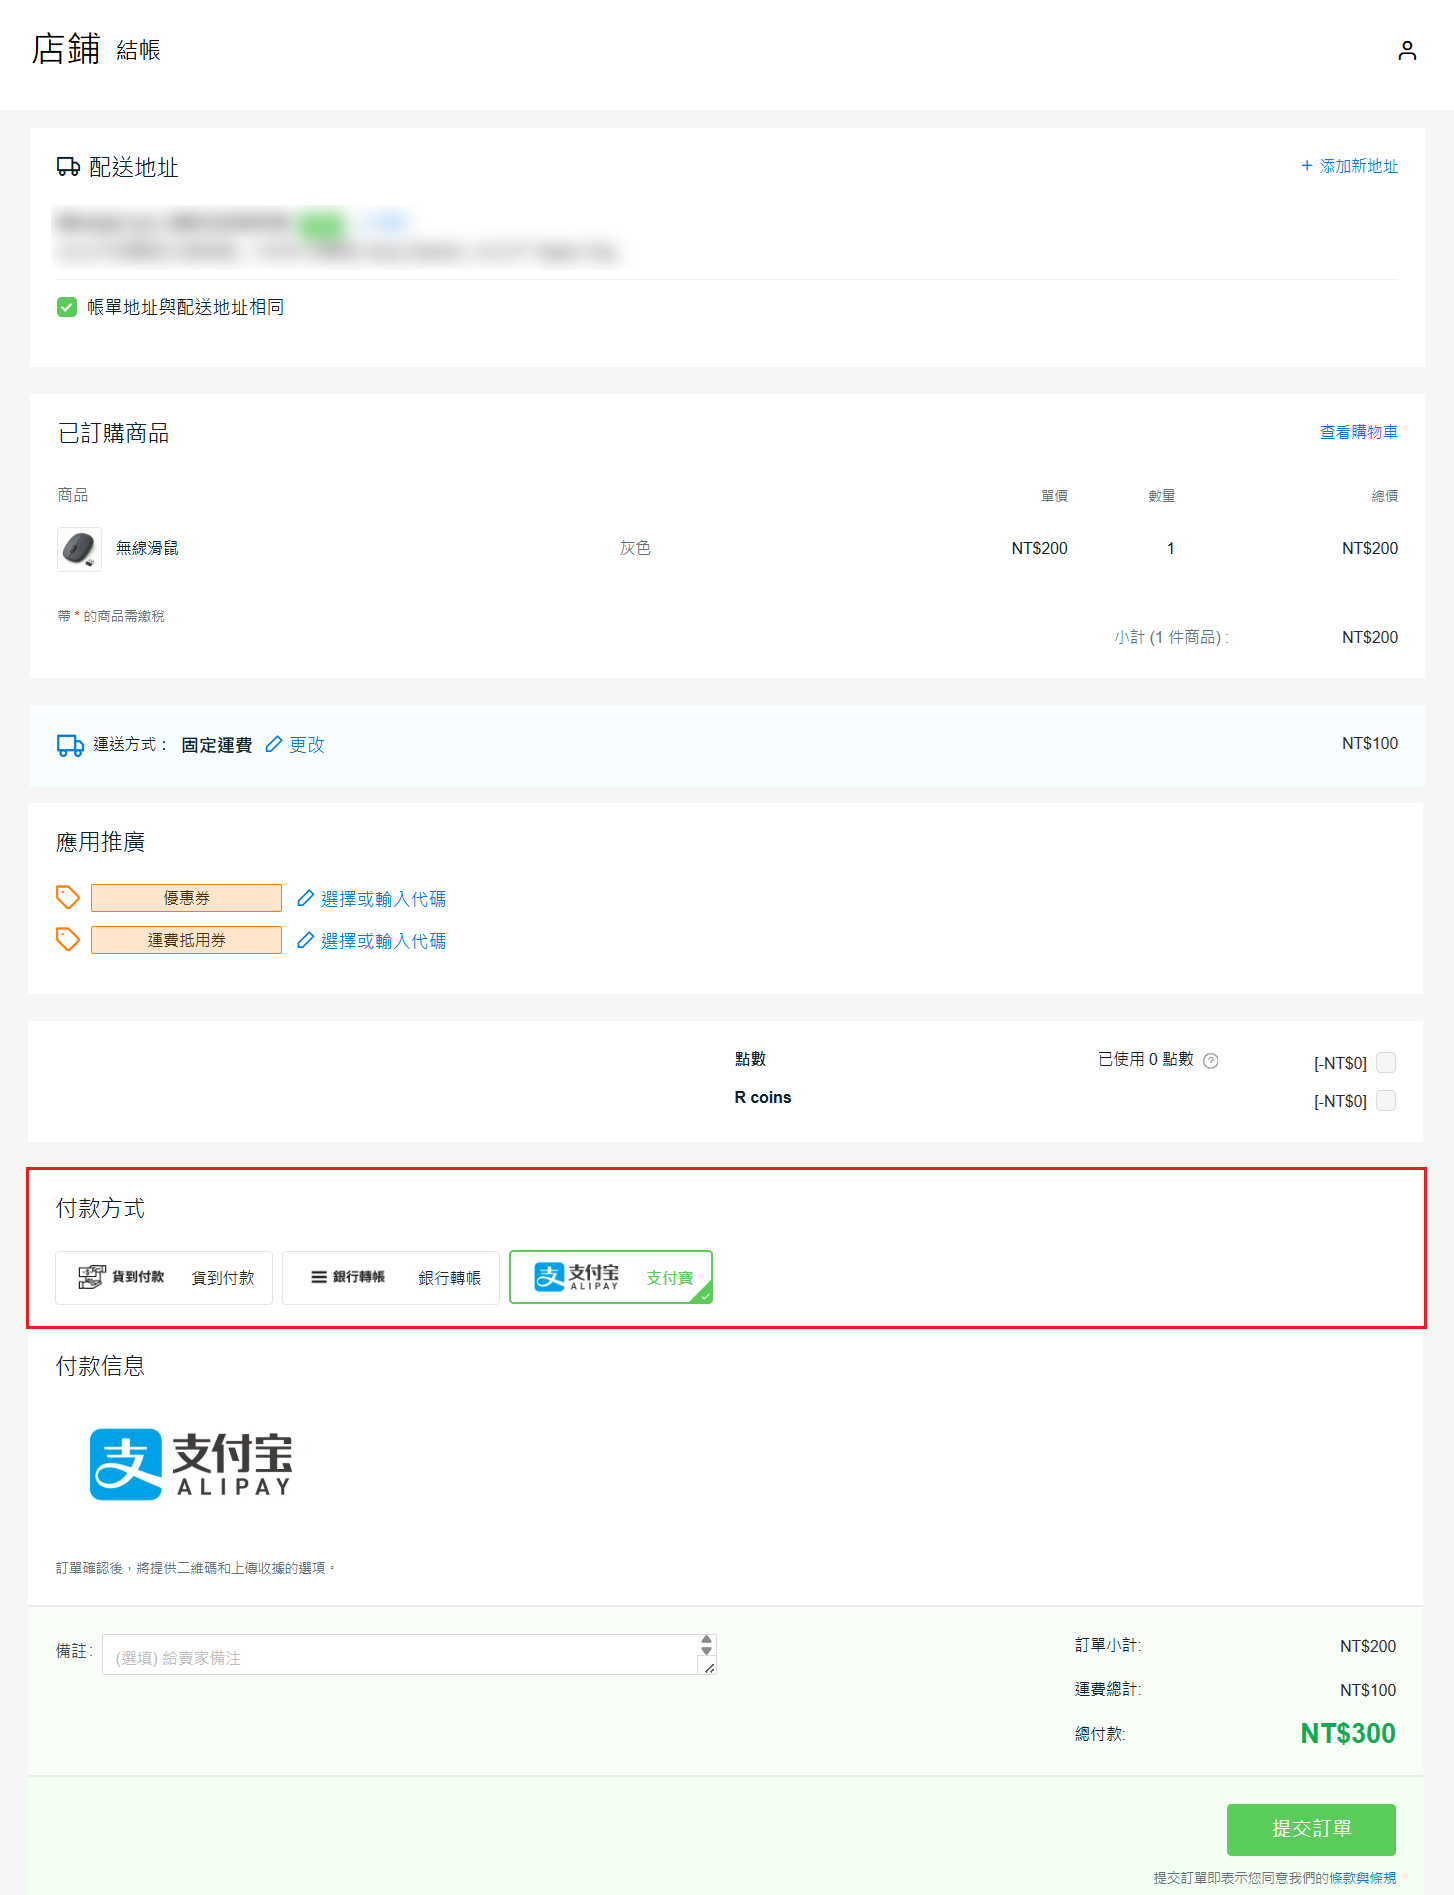Screen dimensions: 1454x1895
Task: Click the orange tag icon beside 運費抵用券
Action: (x=67, y=940)
